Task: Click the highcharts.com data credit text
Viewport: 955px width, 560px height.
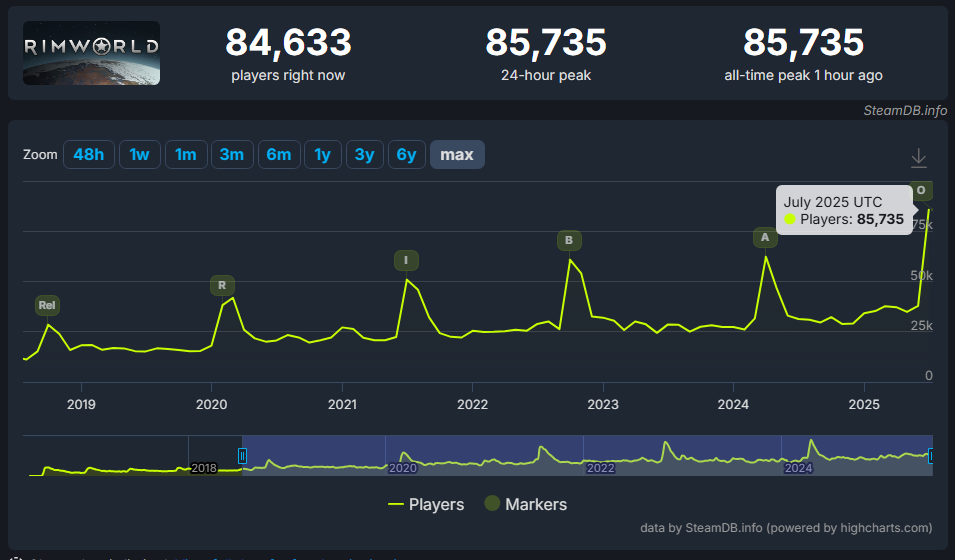Action: (x=786, y=528)
